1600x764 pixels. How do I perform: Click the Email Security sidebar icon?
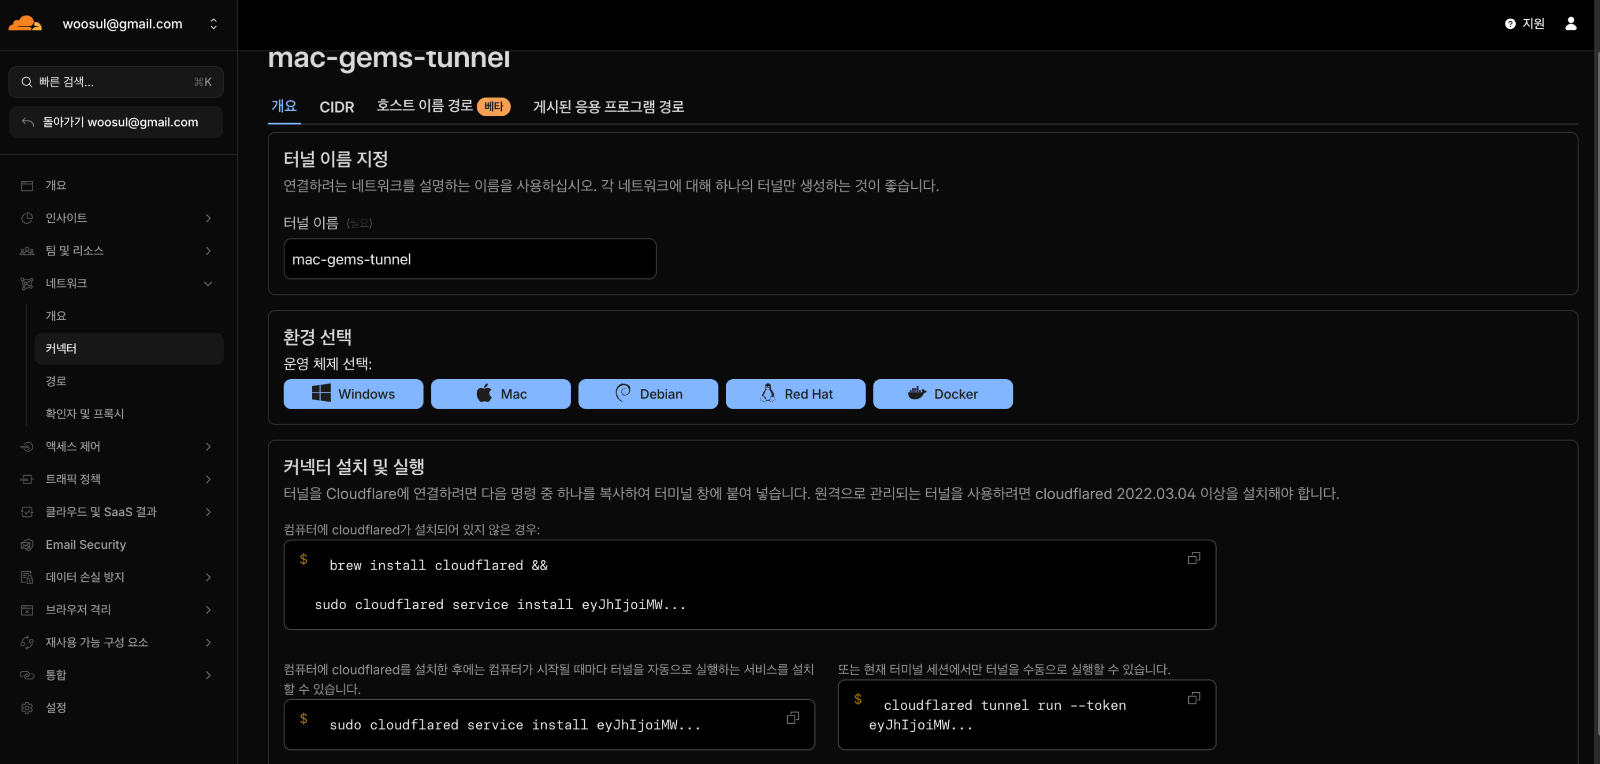point(27,545)
